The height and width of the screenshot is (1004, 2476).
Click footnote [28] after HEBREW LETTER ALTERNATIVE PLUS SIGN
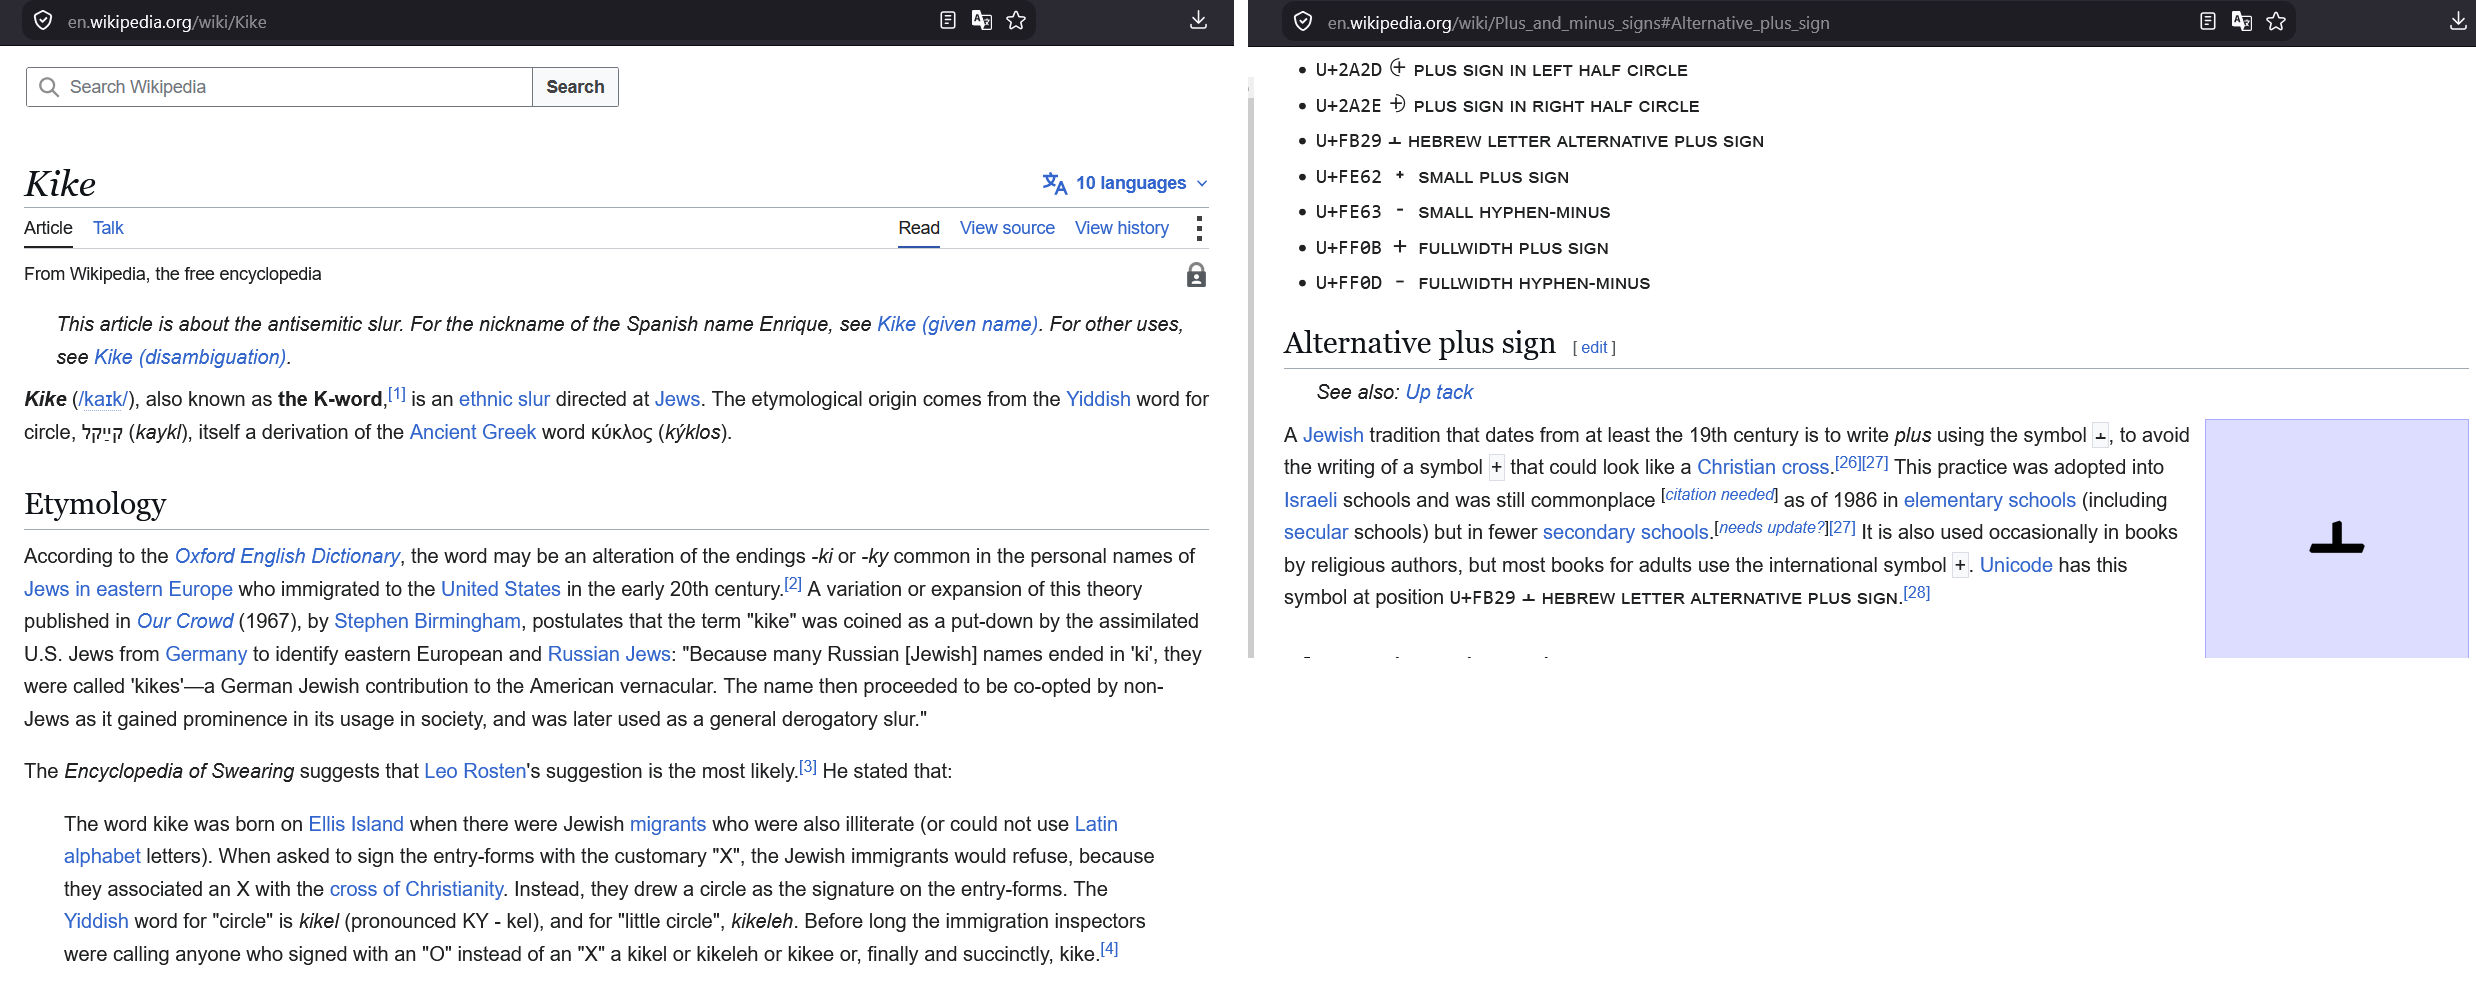coord(1917,592)
